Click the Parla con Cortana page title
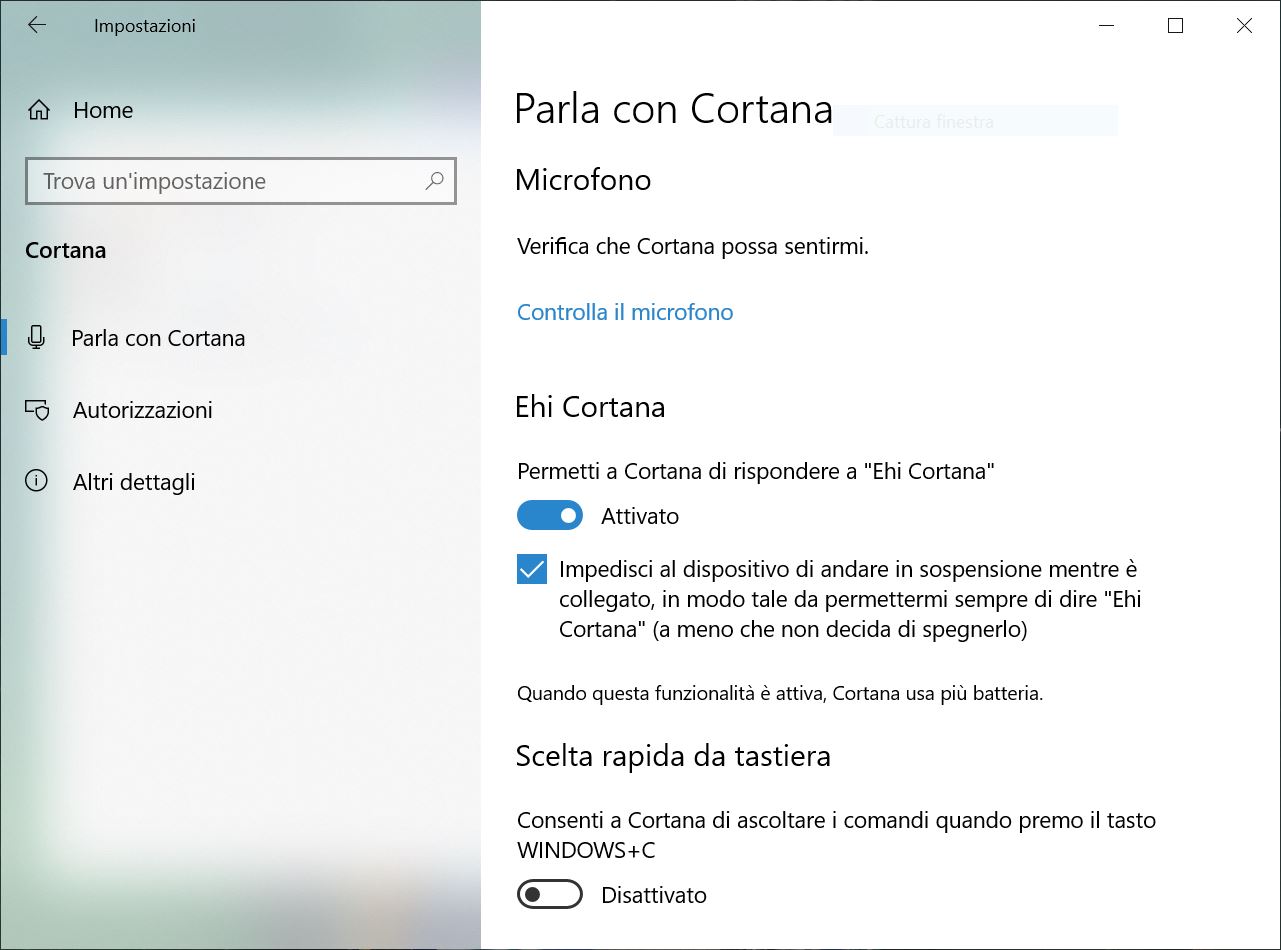Screen dimensions: 1281x950 tap(673, 109)
